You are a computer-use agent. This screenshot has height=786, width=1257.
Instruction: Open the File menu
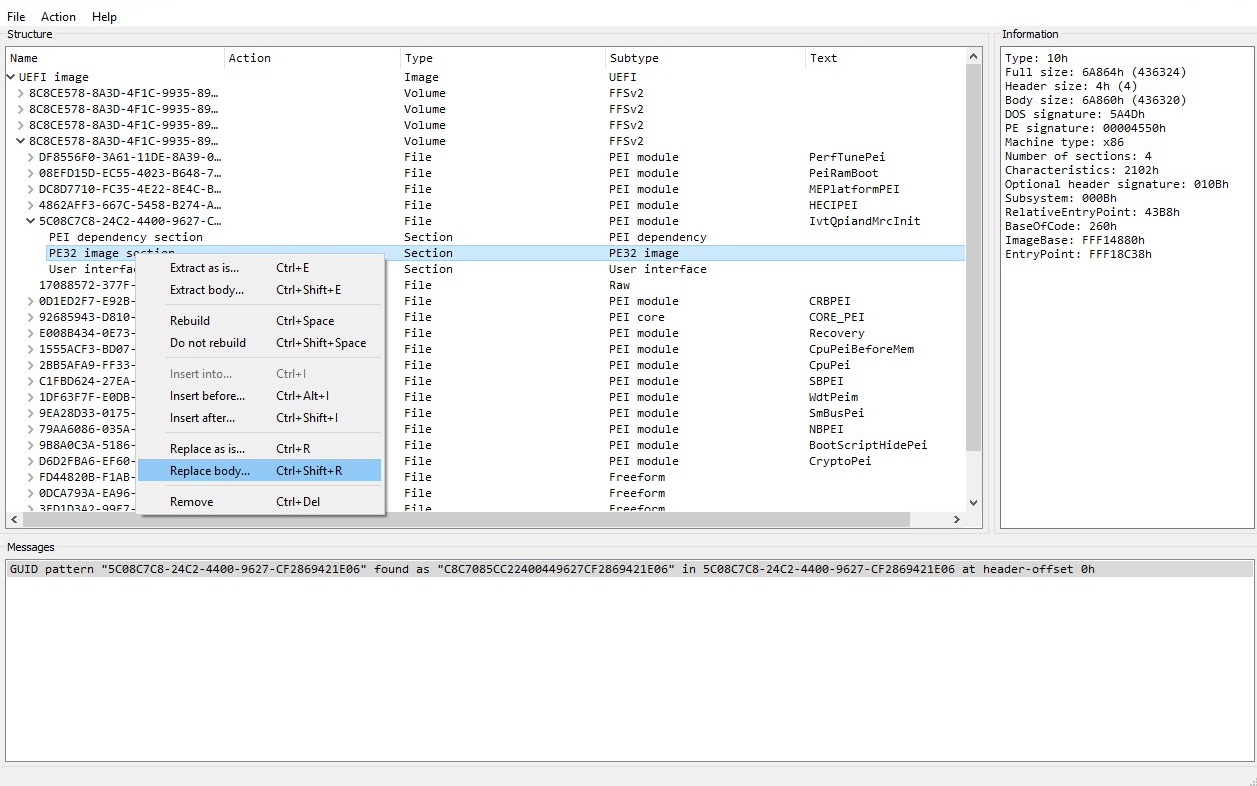click(x=16, y=17)
